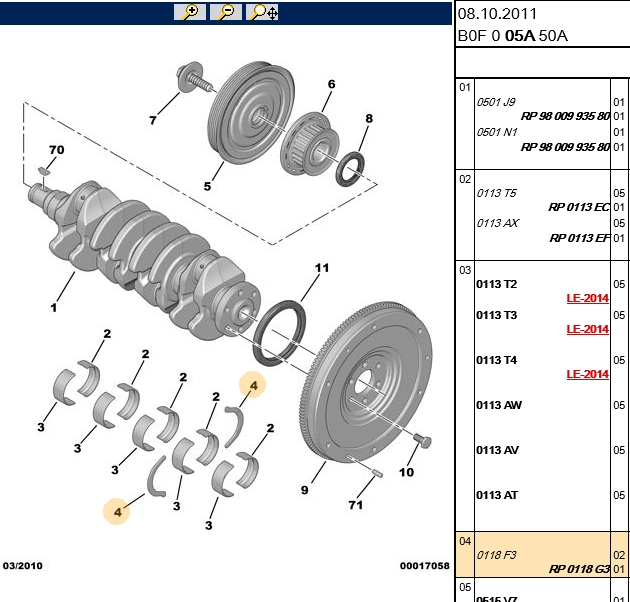This screenshot has width=630, height=602.
Task: Select replacement part RP 0113 EC
Action: tap(579, 207)
